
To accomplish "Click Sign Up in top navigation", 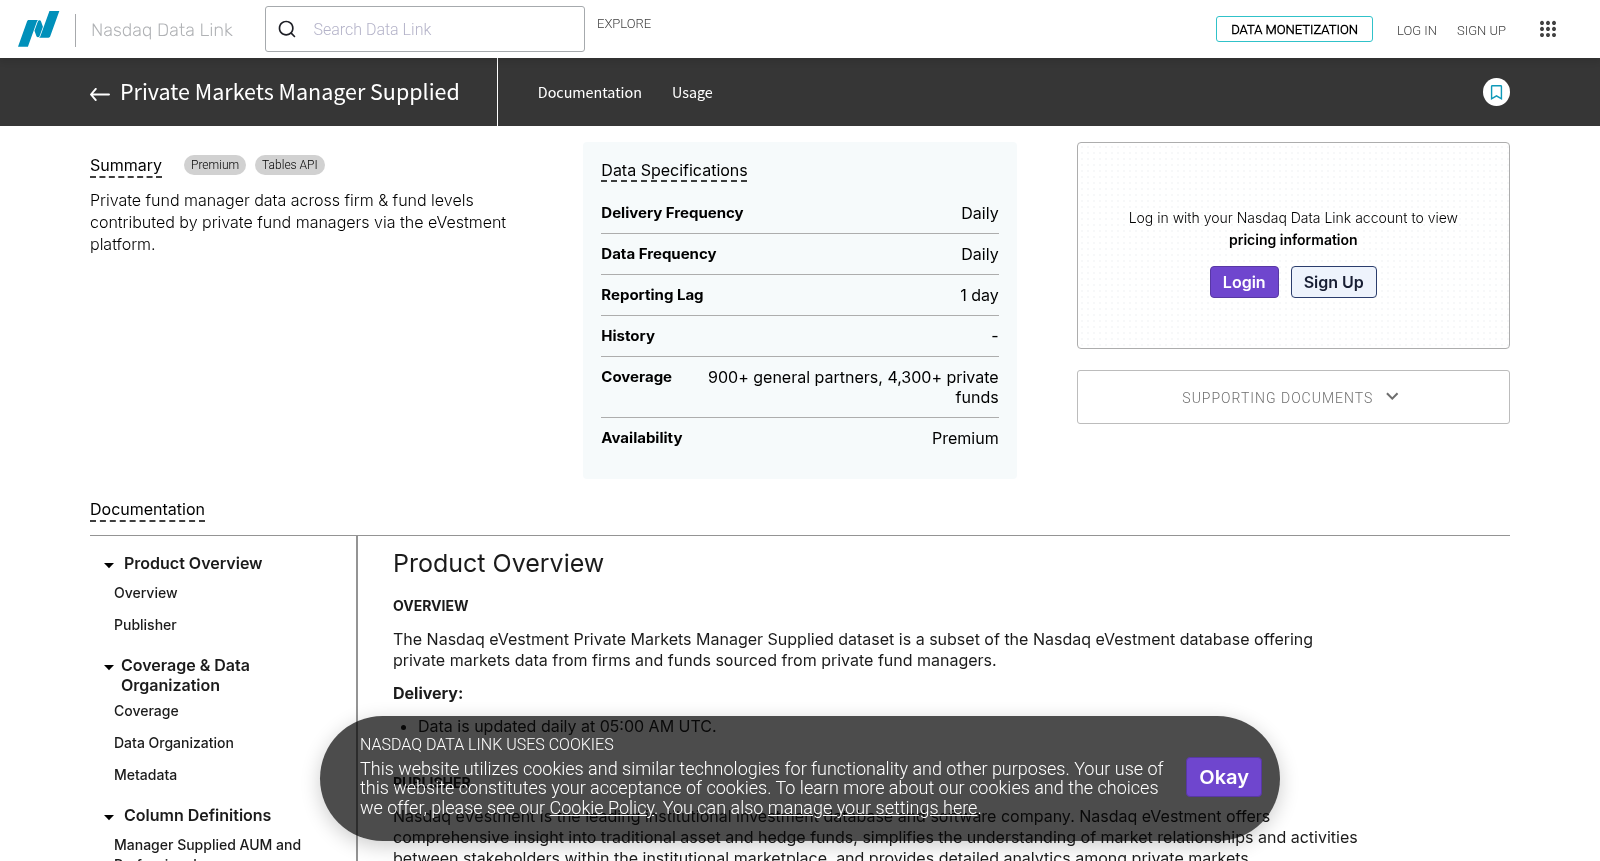I will point(1481,30).
